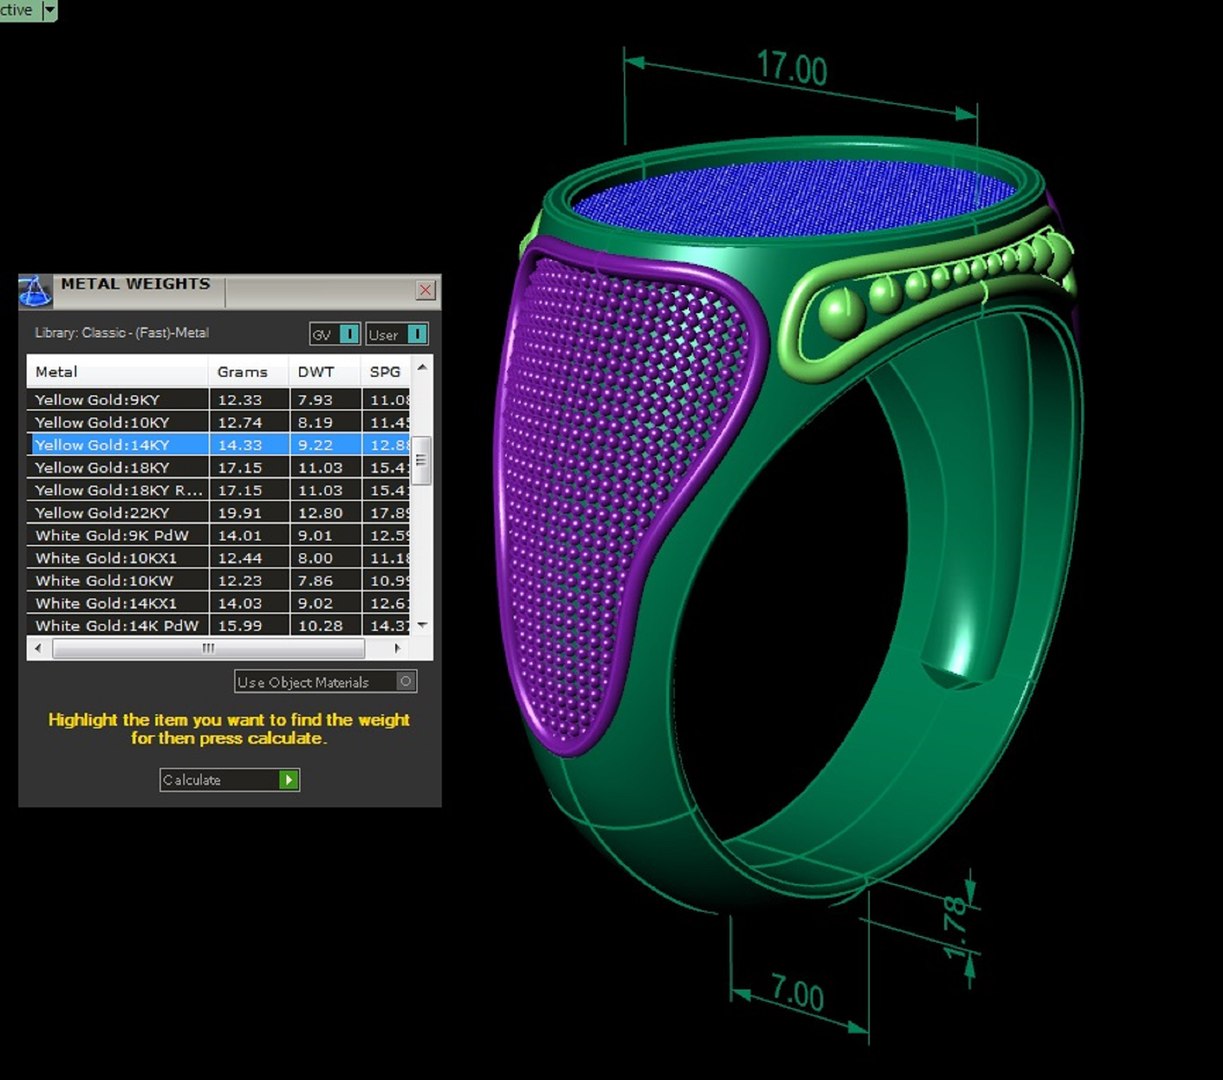Sort by the Grams column header
1223x1080 pixels.
point(249,371)
